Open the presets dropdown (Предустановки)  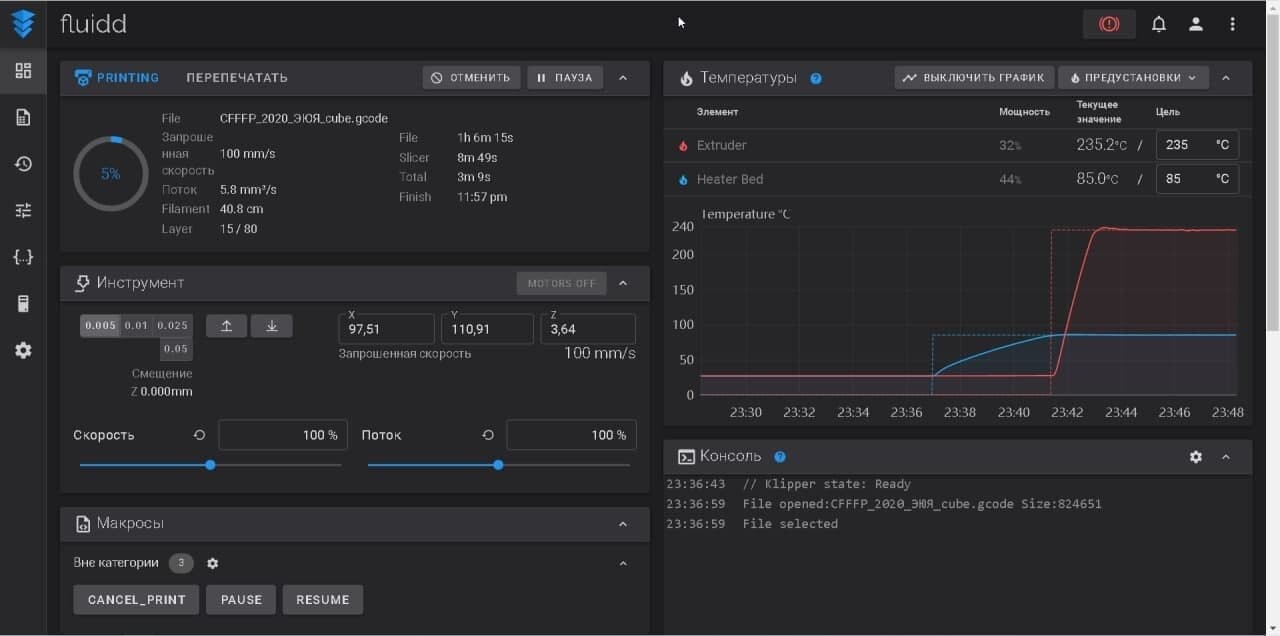(1133, 78)
